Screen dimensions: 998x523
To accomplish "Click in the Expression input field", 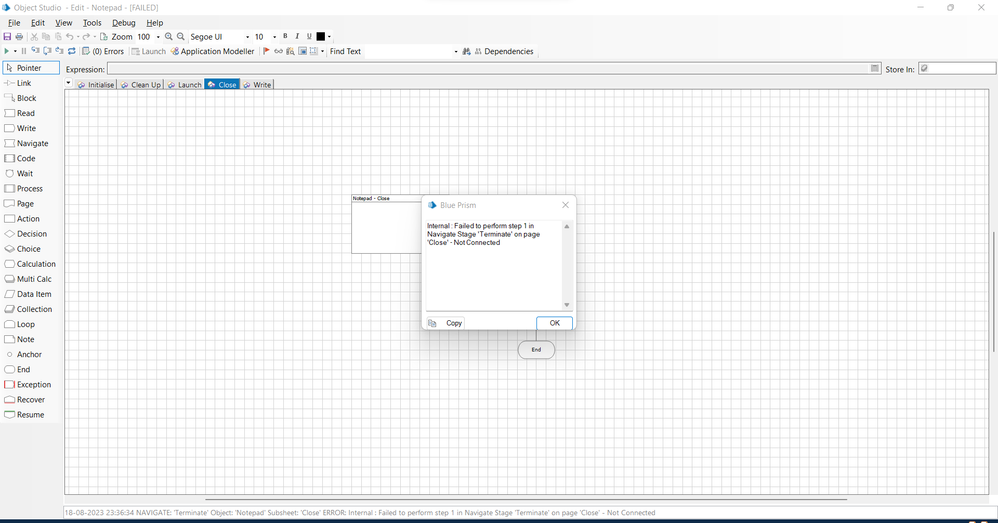I will [493, 69].
